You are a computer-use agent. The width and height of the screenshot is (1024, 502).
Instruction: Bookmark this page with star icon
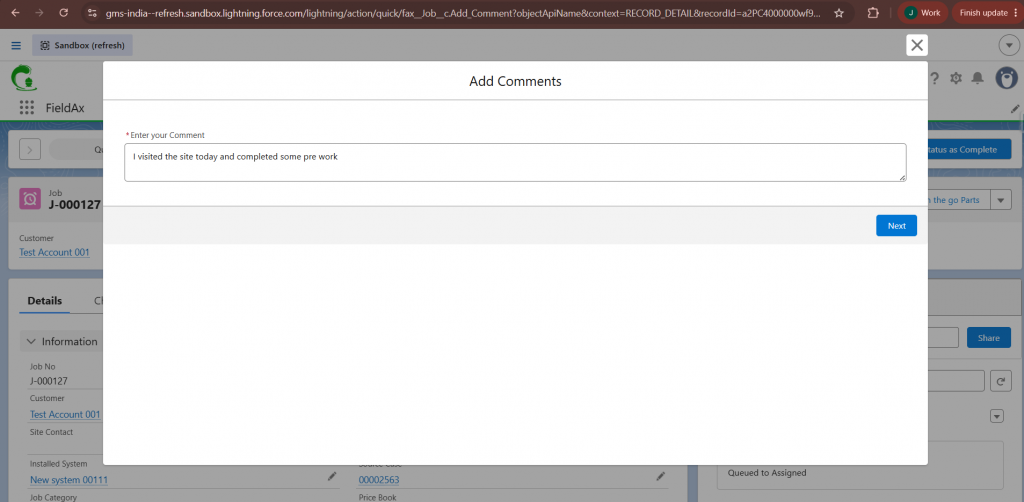click(x=839, y=13)
